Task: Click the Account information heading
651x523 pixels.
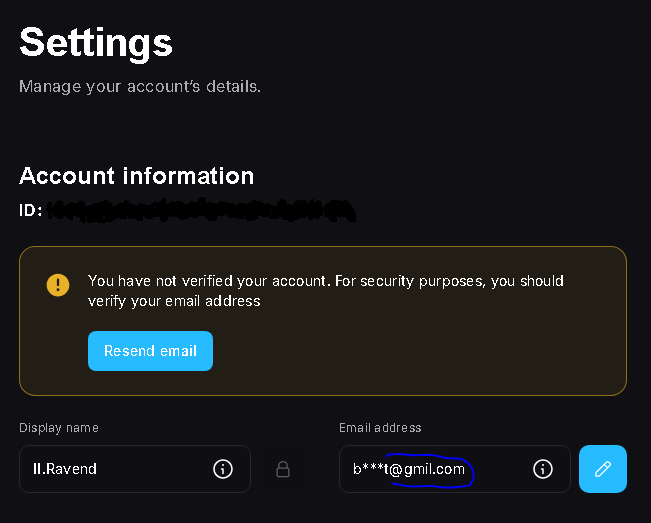Action: pyautogui.click(x=136, y=176)
